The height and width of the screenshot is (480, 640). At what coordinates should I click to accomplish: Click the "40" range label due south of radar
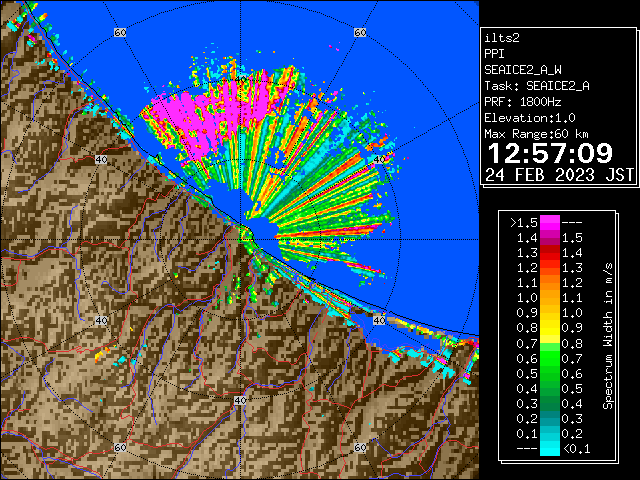coord(240,400)
